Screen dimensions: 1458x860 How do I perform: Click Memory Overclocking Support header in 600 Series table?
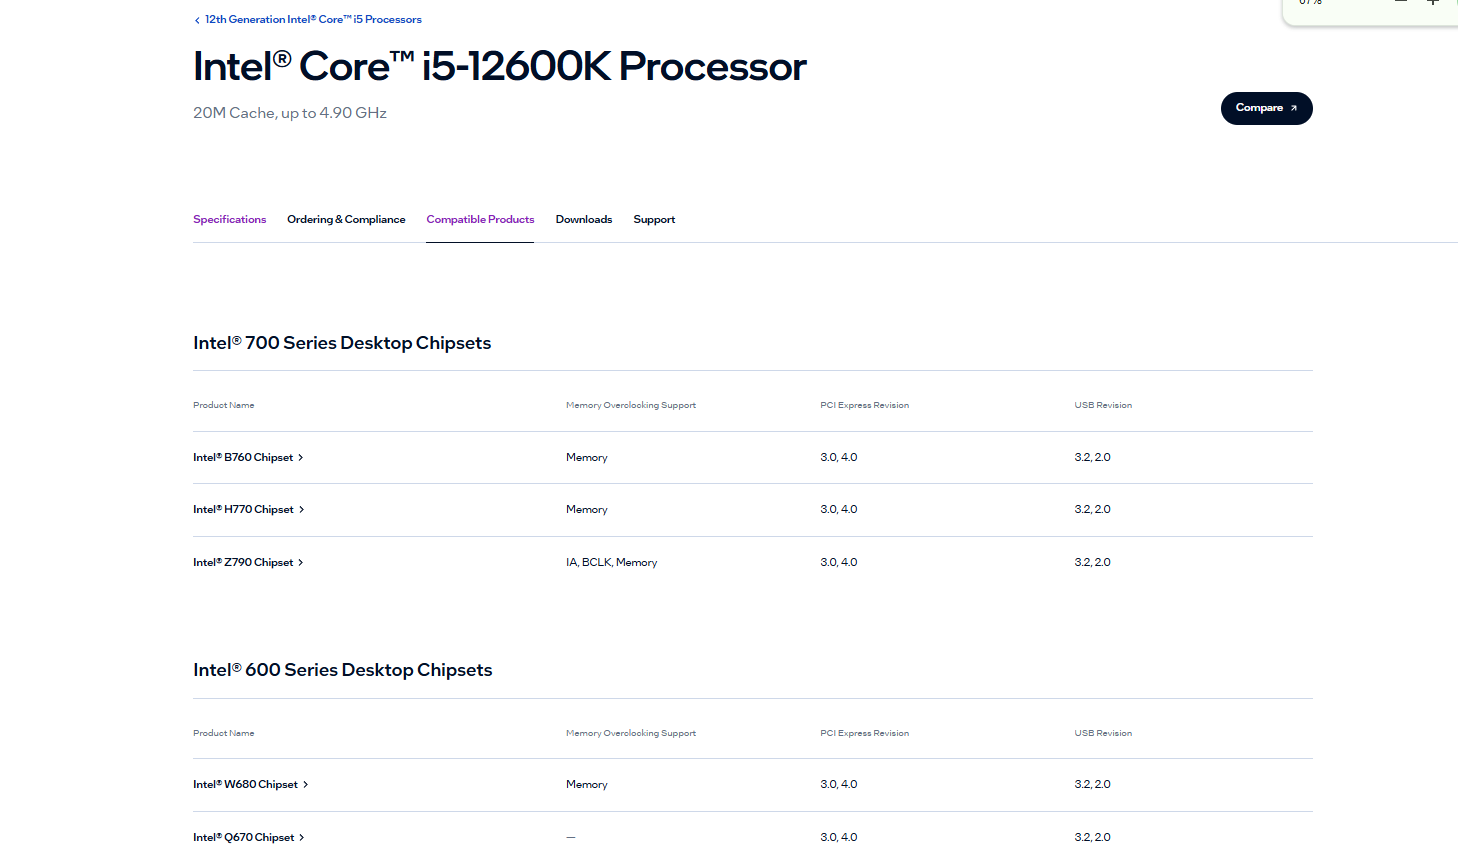click(631, 733)
